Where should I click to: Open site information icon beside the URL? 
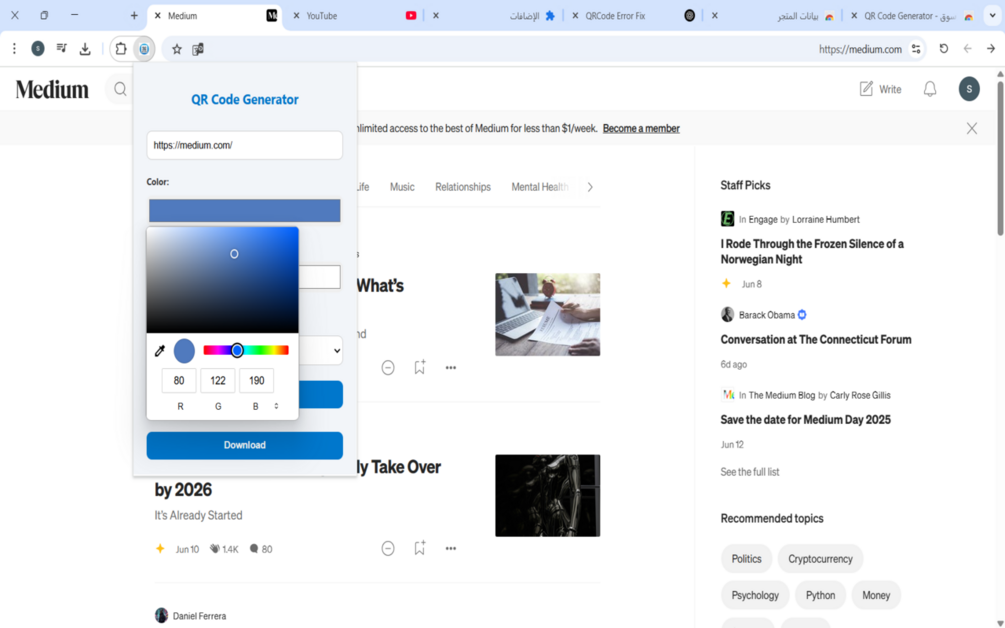[917, 49]
